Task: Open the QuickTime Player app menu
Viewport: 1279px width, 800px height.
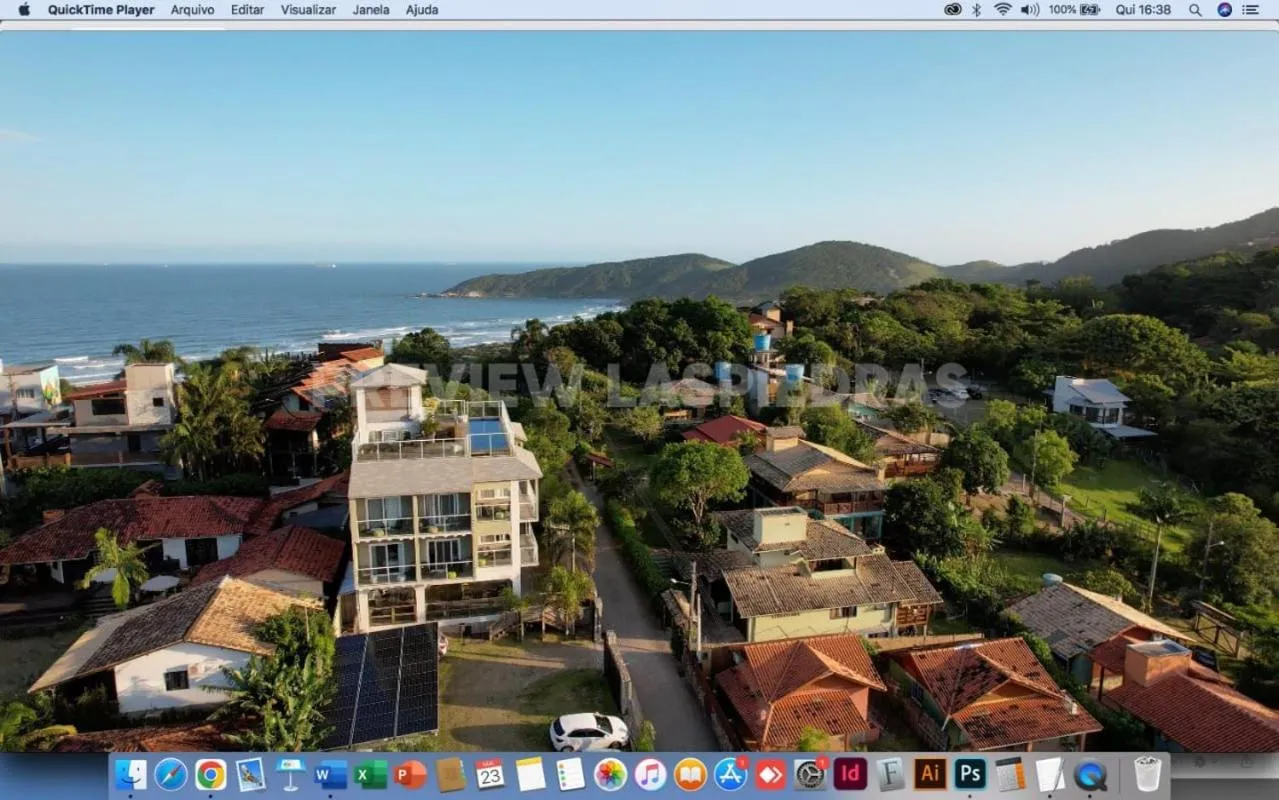Action: [x=101, y=10]
